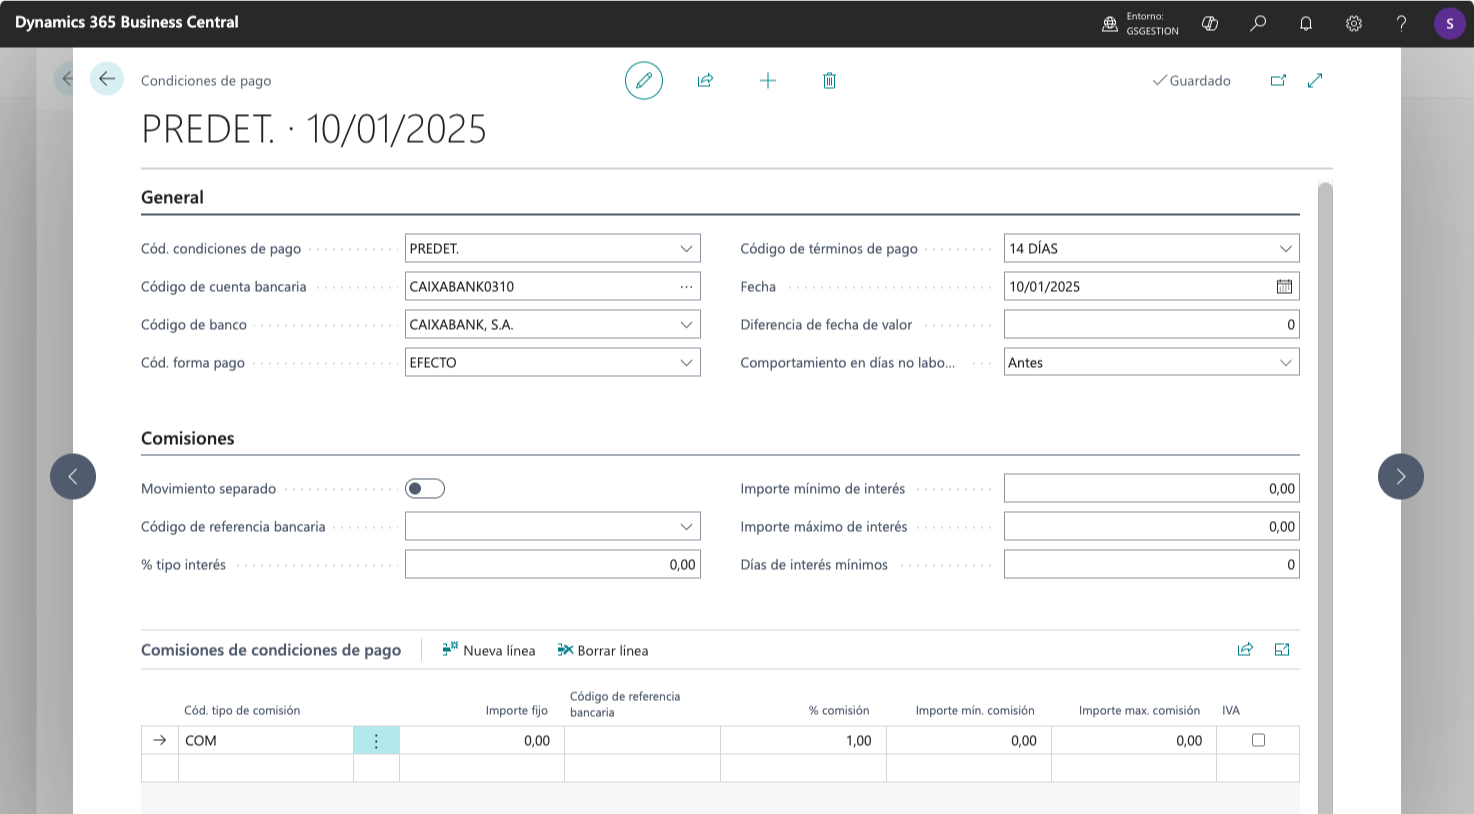Viewport: 1474px width, 814px height.
Task: Open Código de referencia bancaria dropdown
Action: tap(686, 527)
